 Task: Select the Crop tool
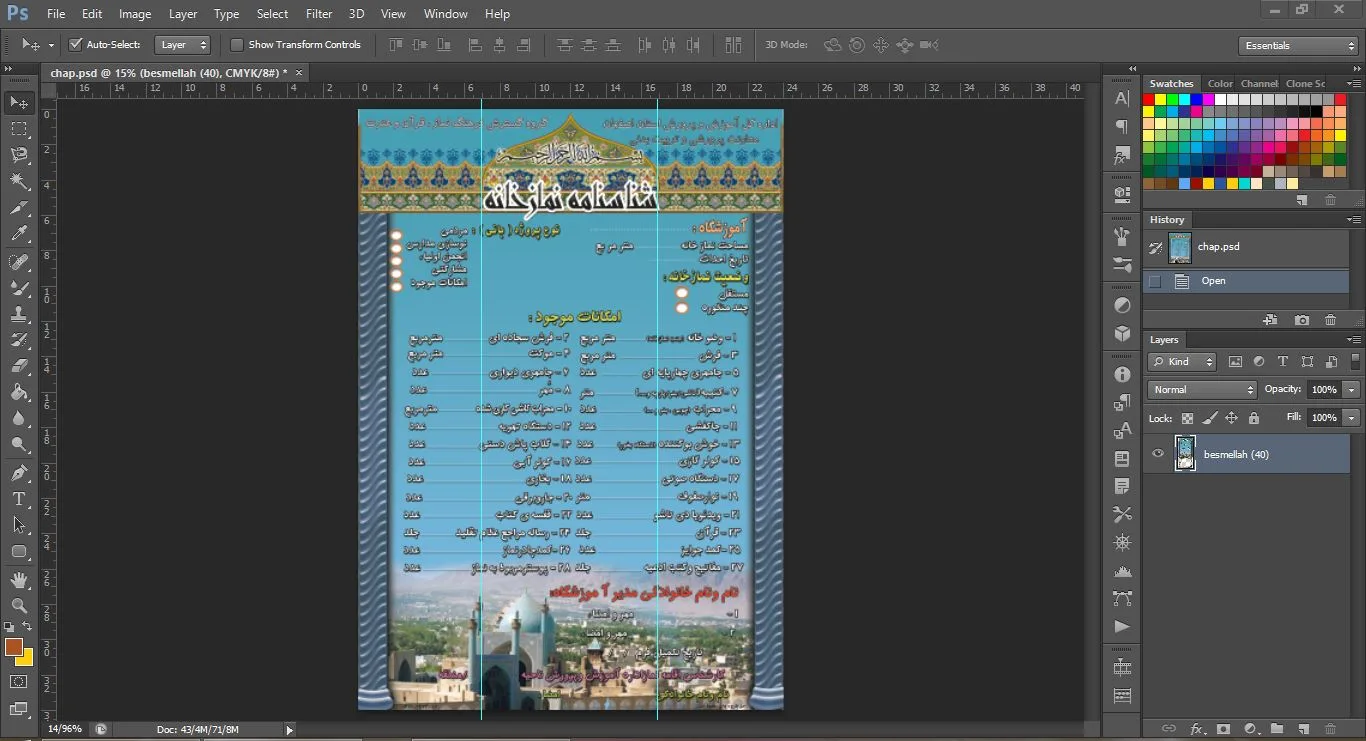(x=19, y=208)
